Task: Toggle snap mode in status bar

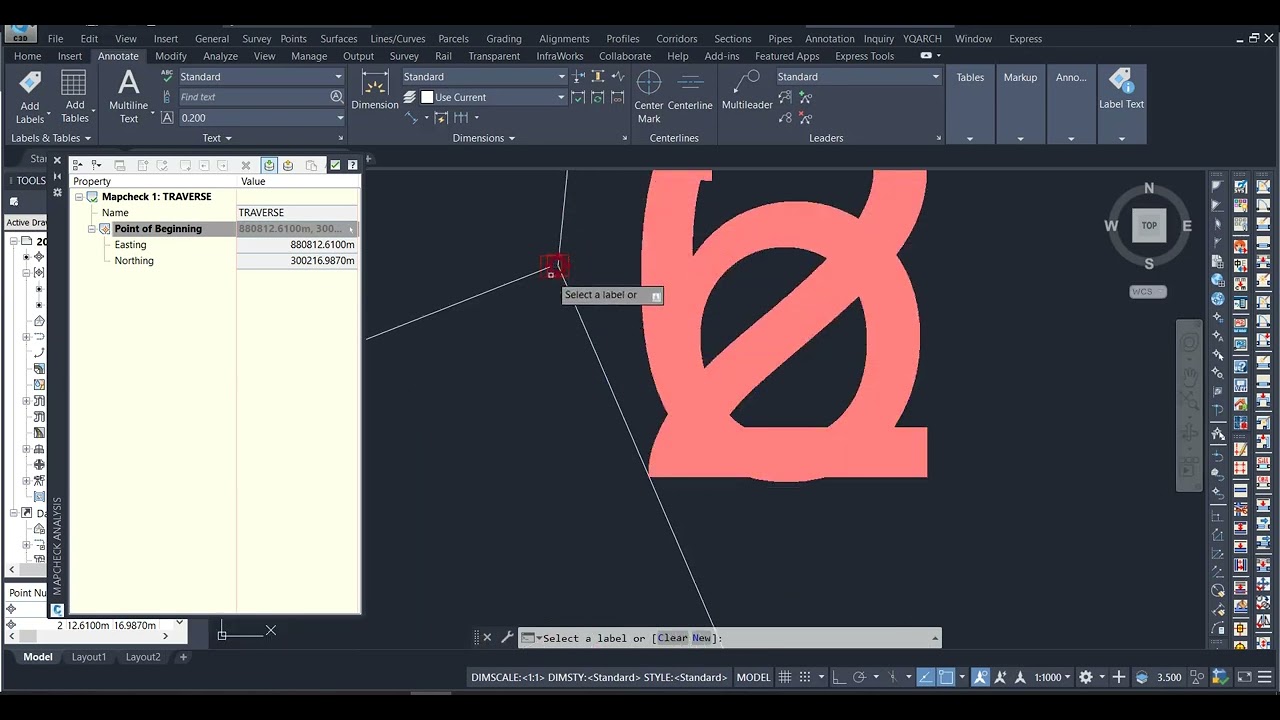Action: (805, 677)
